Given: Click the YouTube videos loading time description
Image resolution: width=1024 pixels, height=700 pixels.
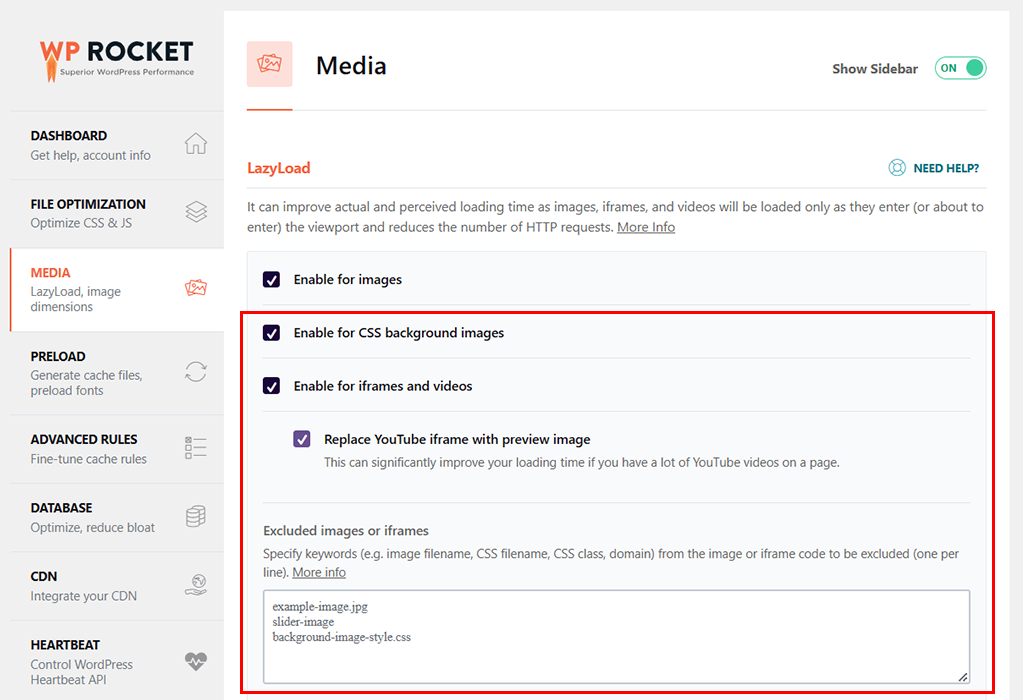Looking at the screenshot, I should (x=582, y=463).
